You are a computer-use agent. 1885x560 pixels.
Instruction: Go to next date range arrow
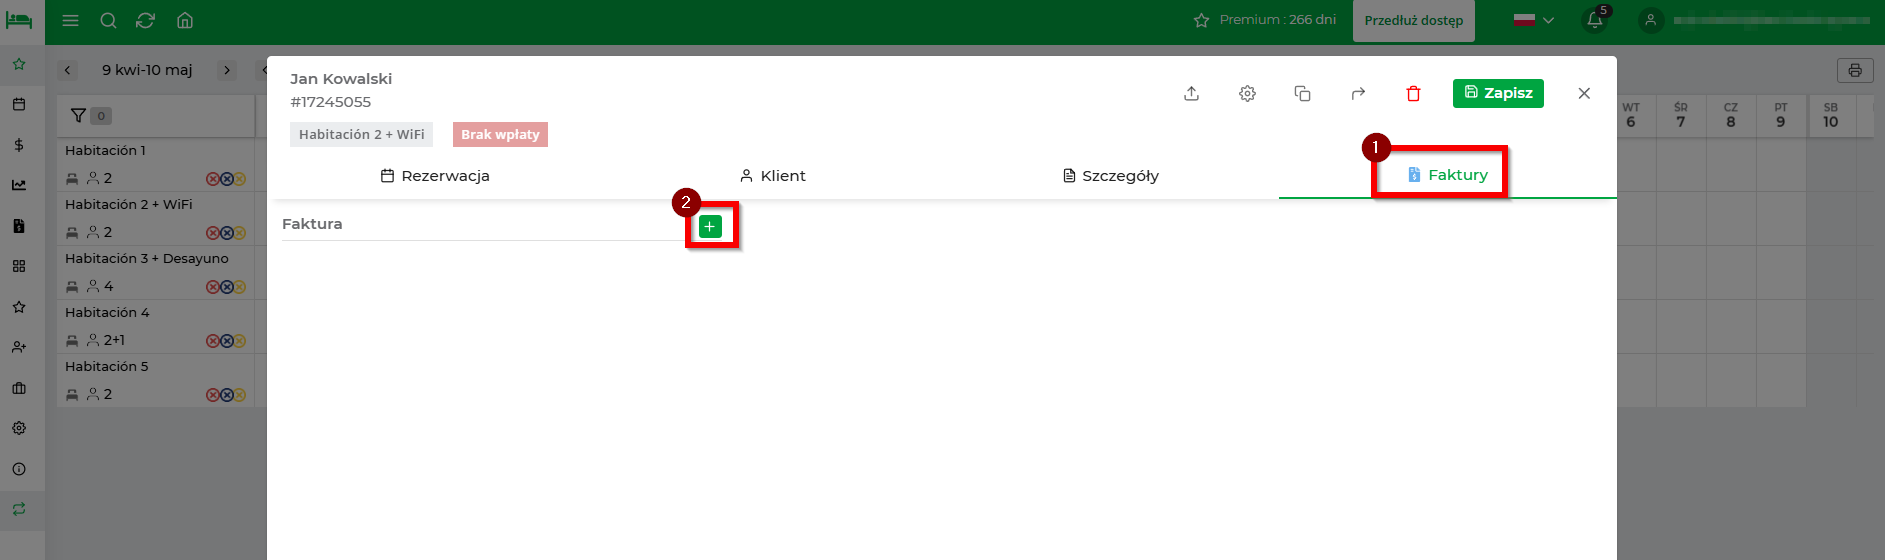227,70
